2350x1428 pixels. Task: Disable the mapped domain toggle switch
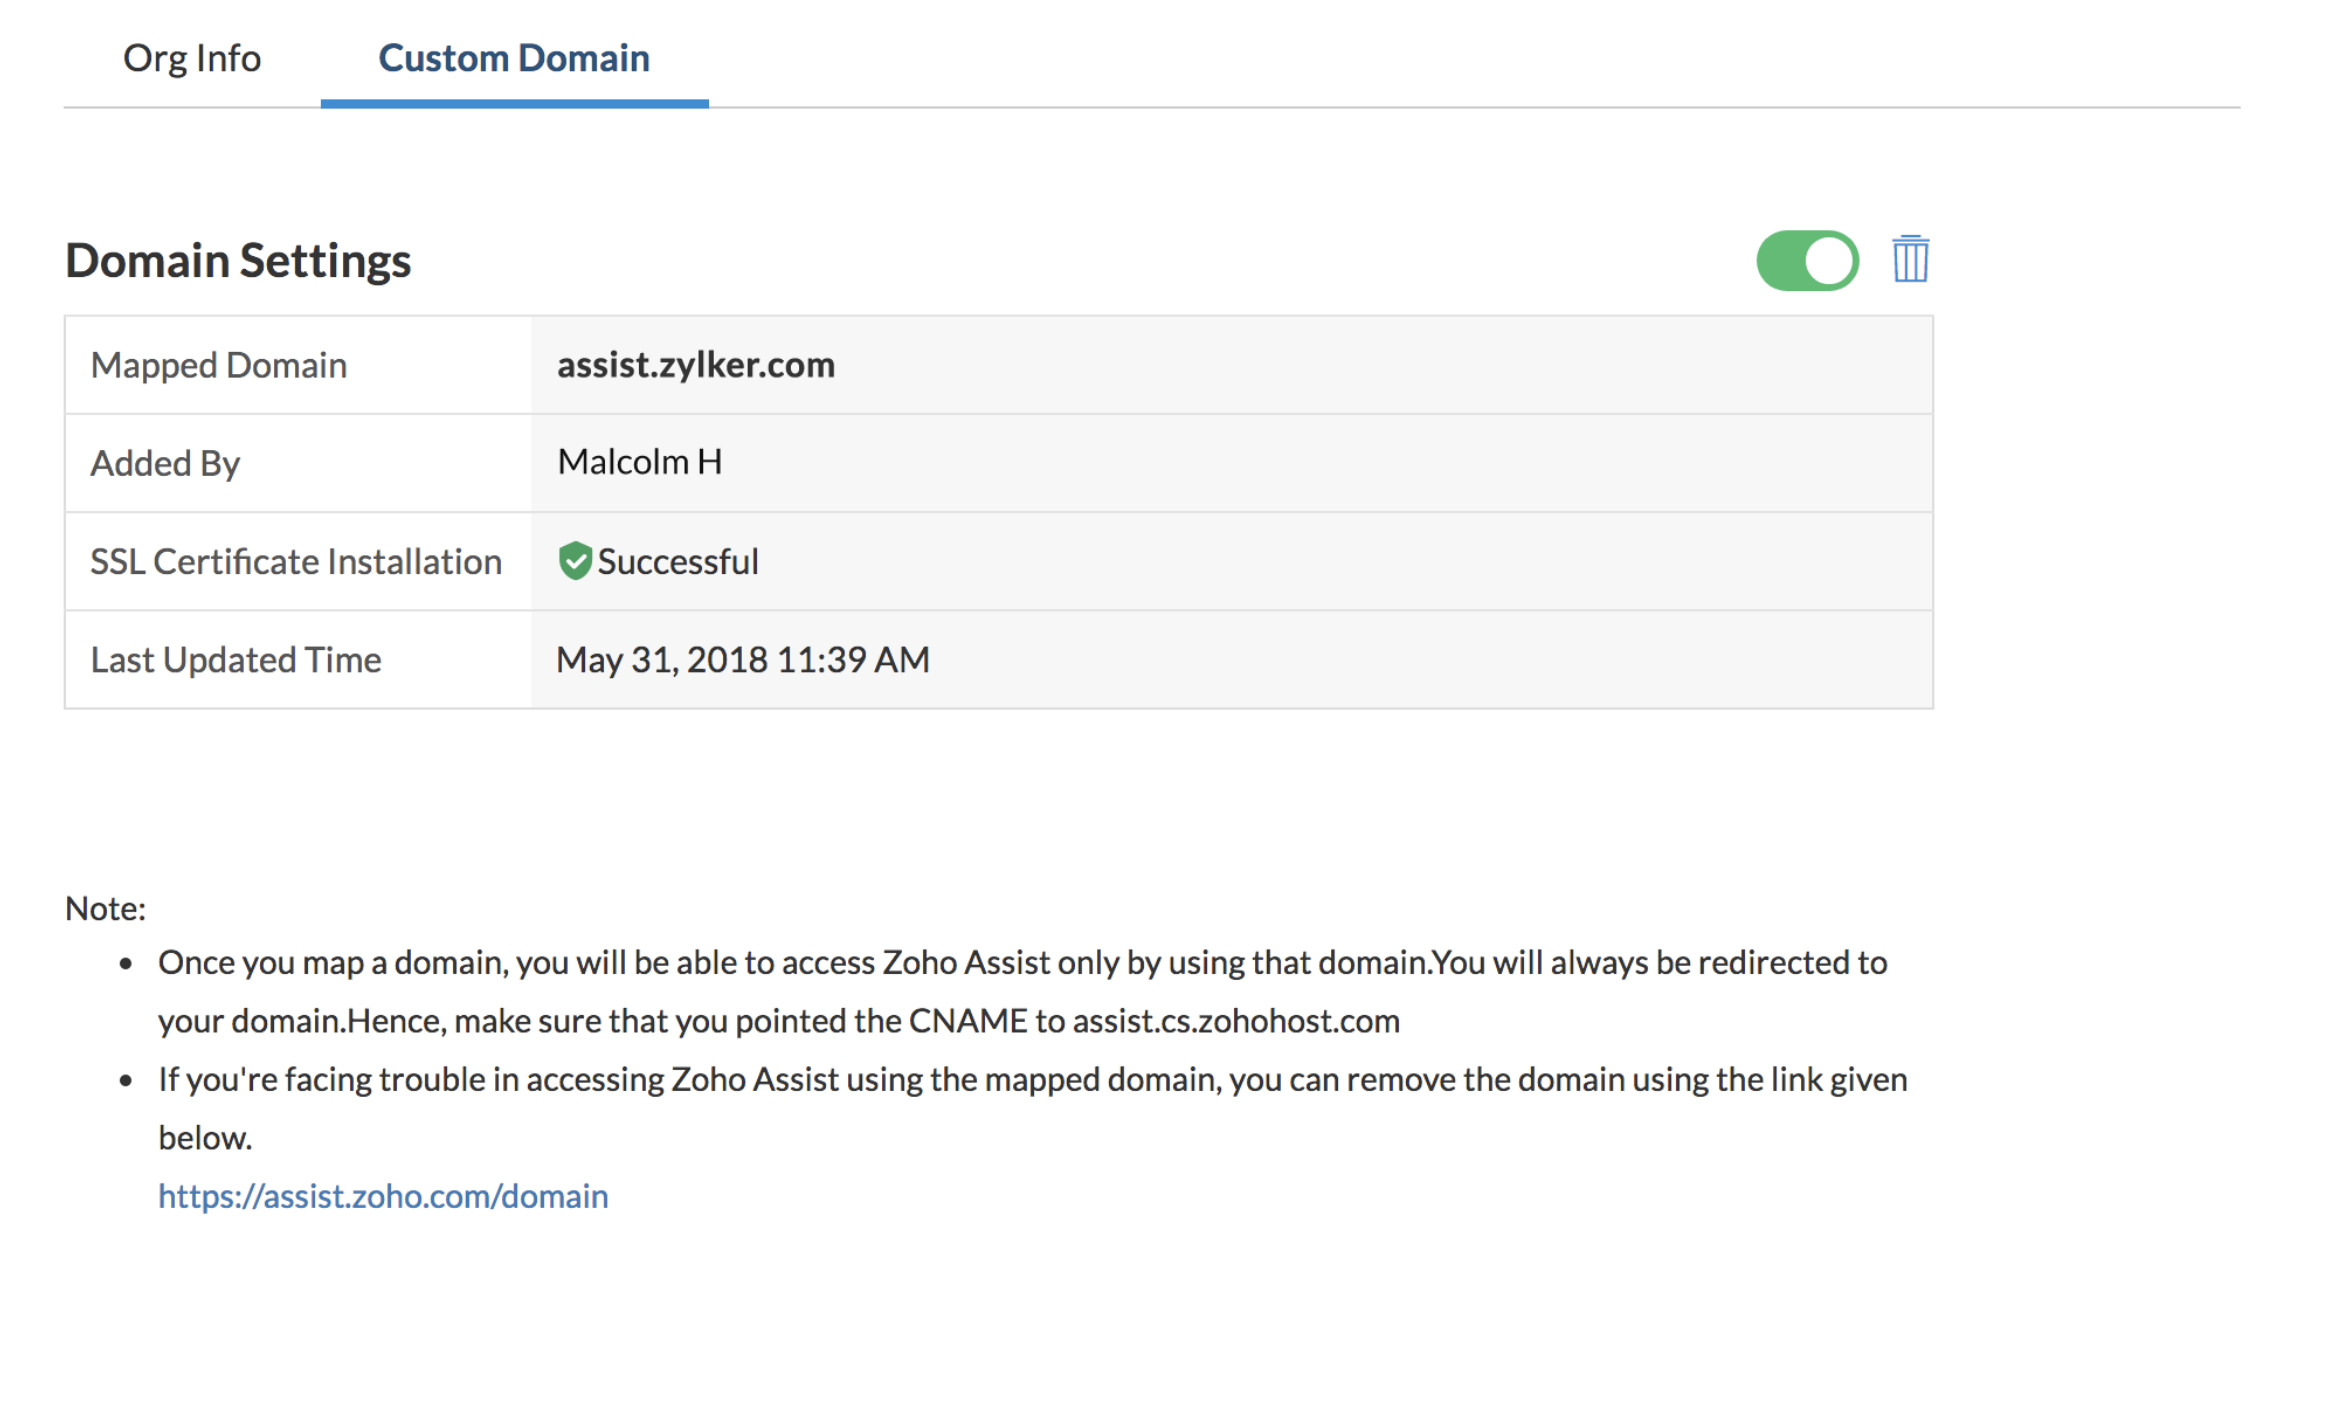[x=1807, y=261]
